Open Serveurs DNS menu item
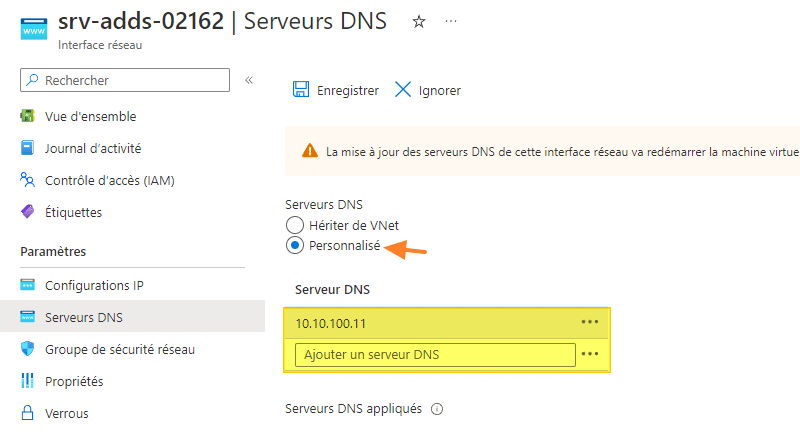 pyautogui.click(x=133, y=317)
